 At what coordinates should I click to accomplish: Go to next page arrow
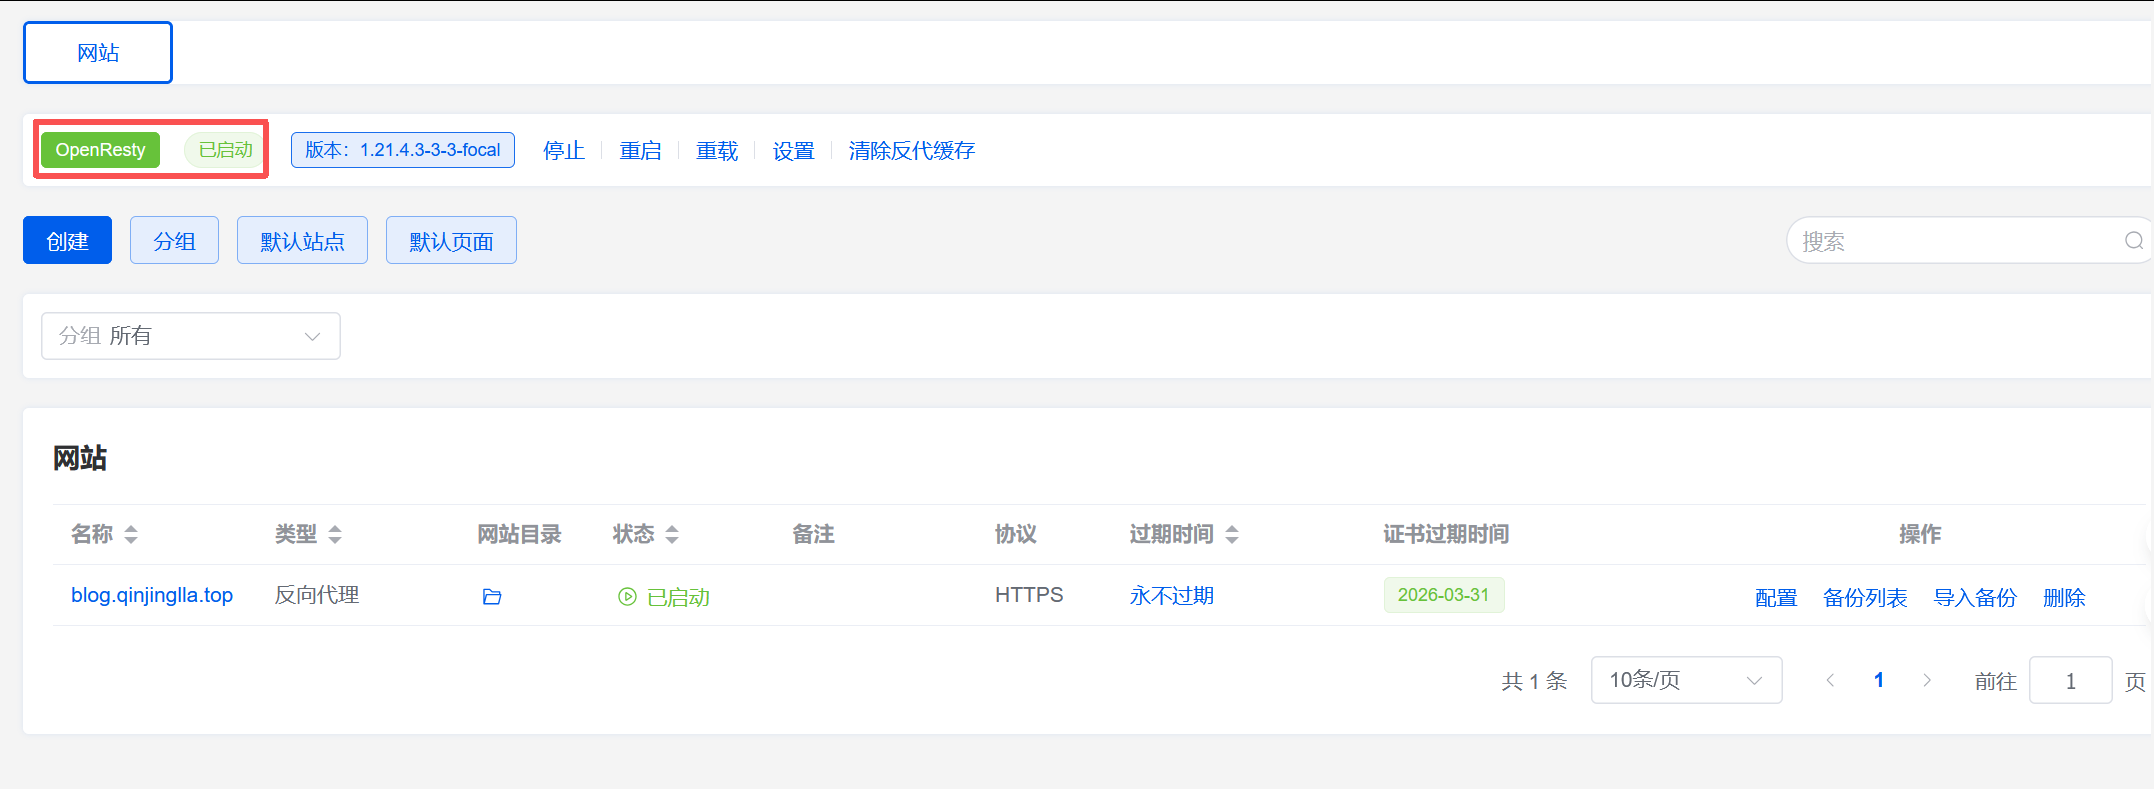[x=1926, y=681]
